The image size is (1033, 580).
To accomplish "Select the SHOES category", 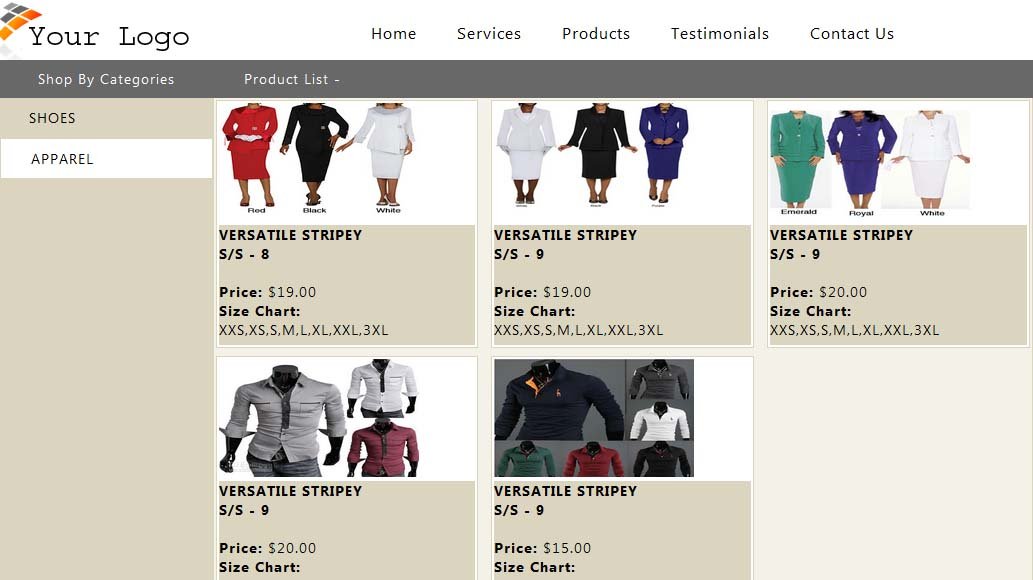I will click(x=106, y=119).
